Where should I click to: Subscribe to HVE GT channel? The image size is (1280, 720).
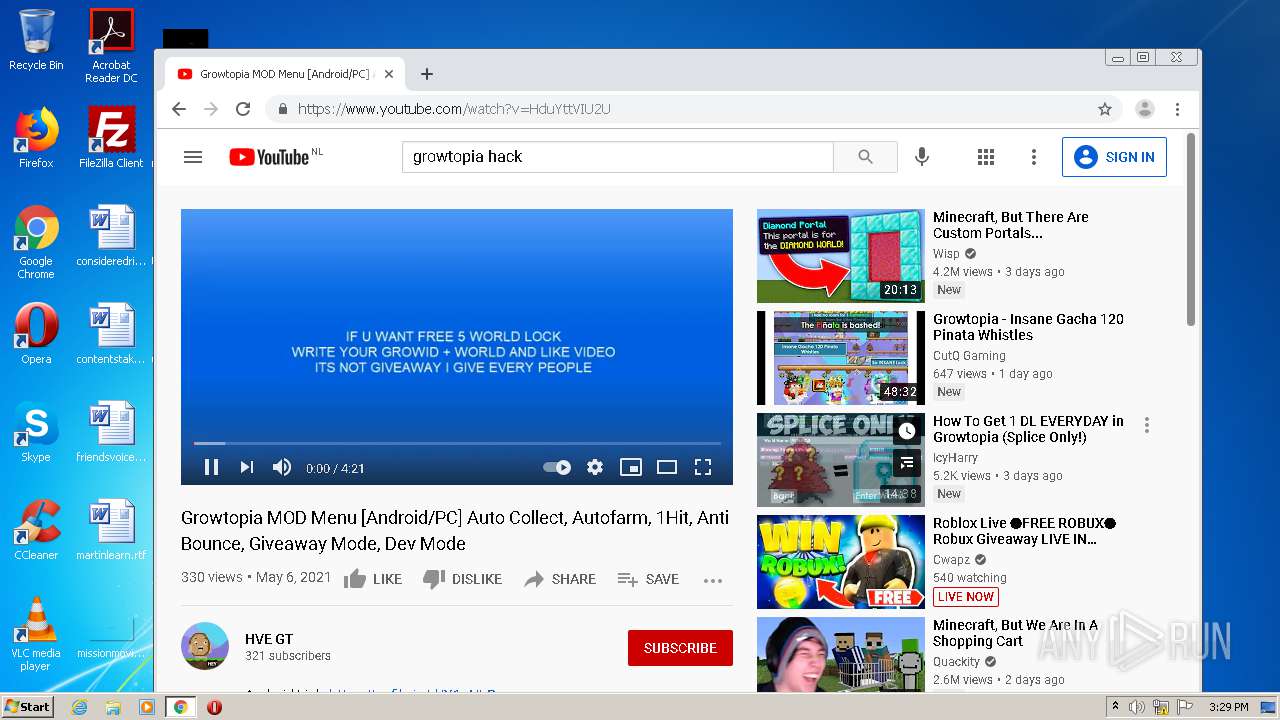coord(680,648)
